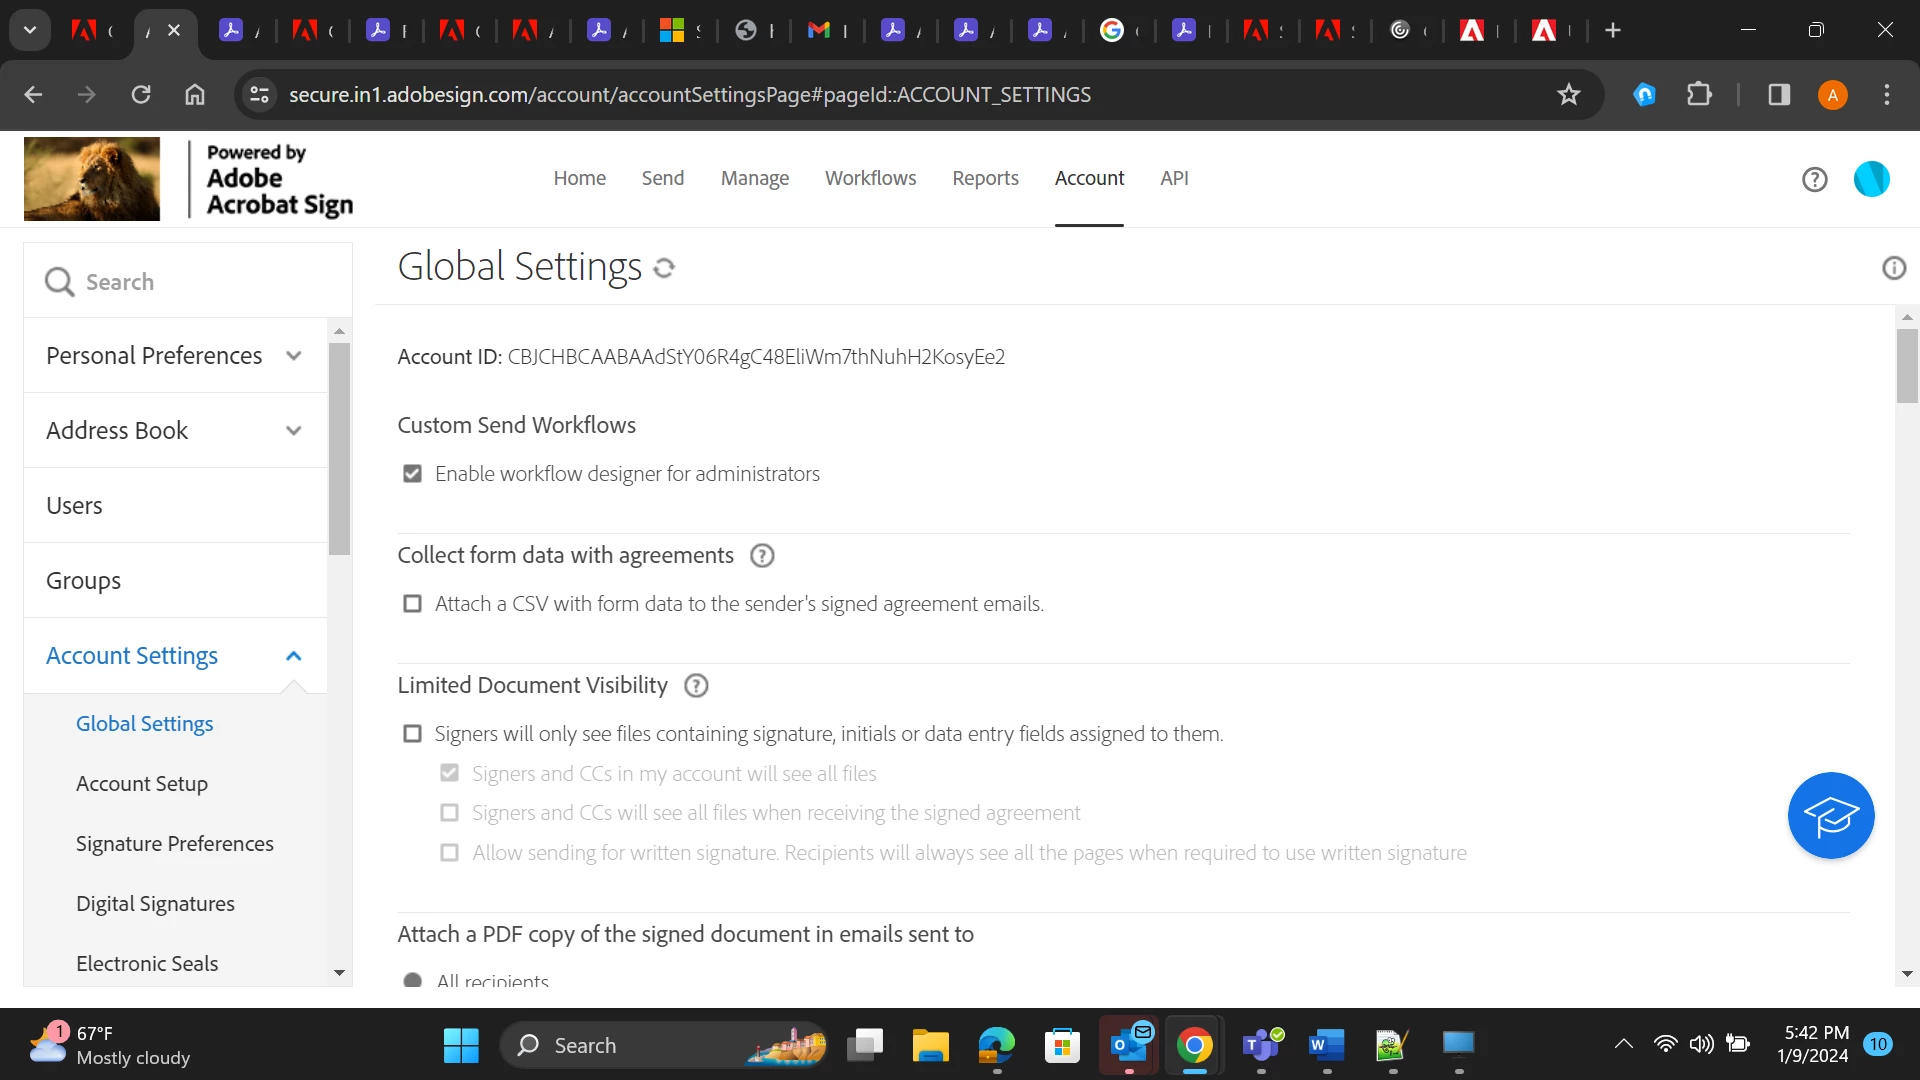Bookmark page with the star icon
Viewport: 1920px width, 1080px height.
[x=1568, y=94]
